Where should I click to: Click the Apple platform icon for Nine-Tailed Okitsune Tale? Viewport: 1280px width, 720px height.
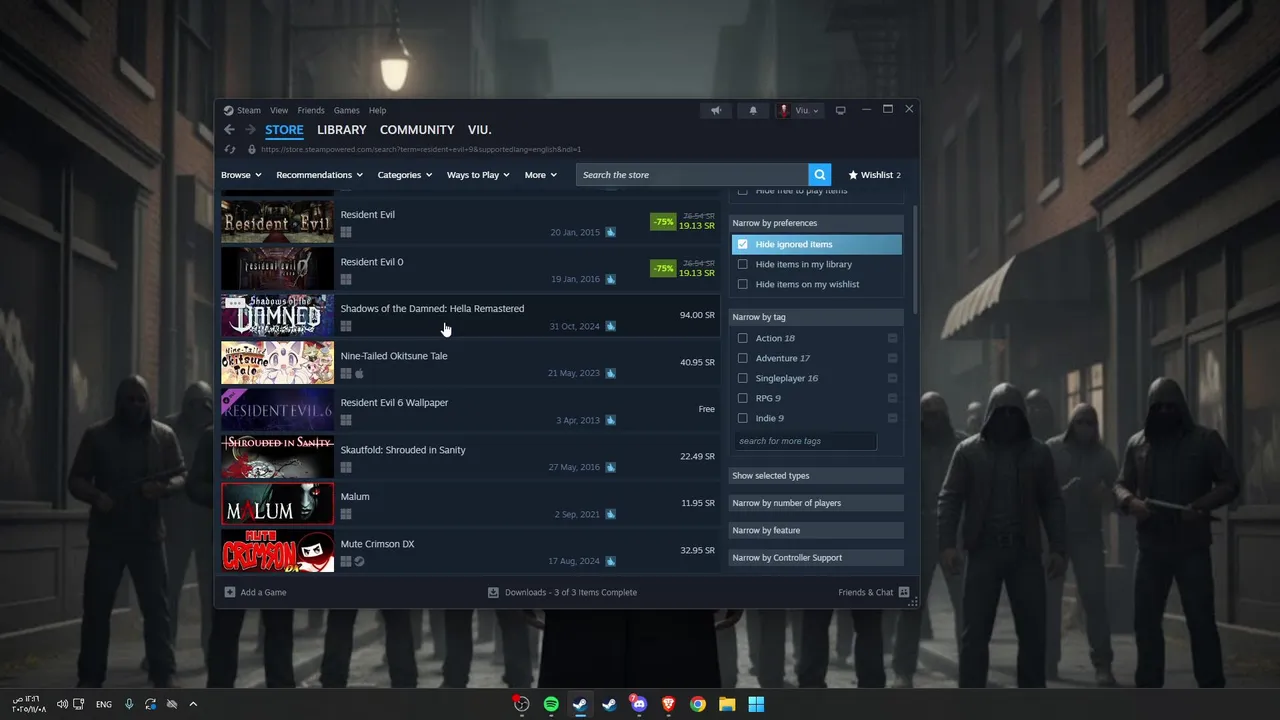point(359,373)
